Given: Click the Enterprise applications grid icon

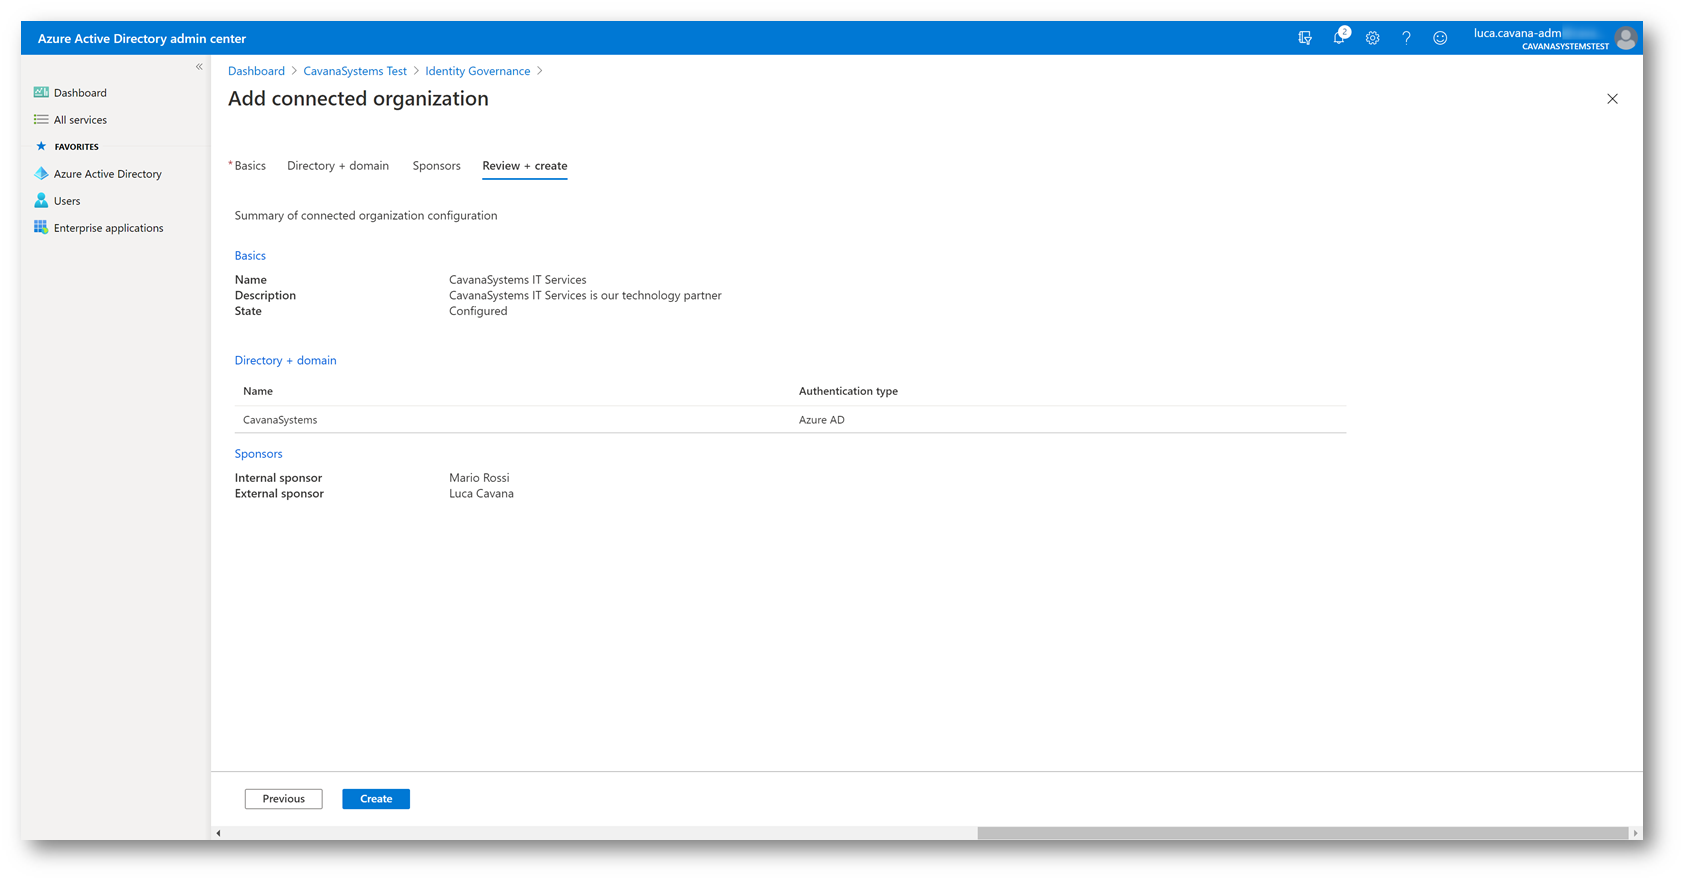Looking at the screenshot, I should click(x=41, y=227).
